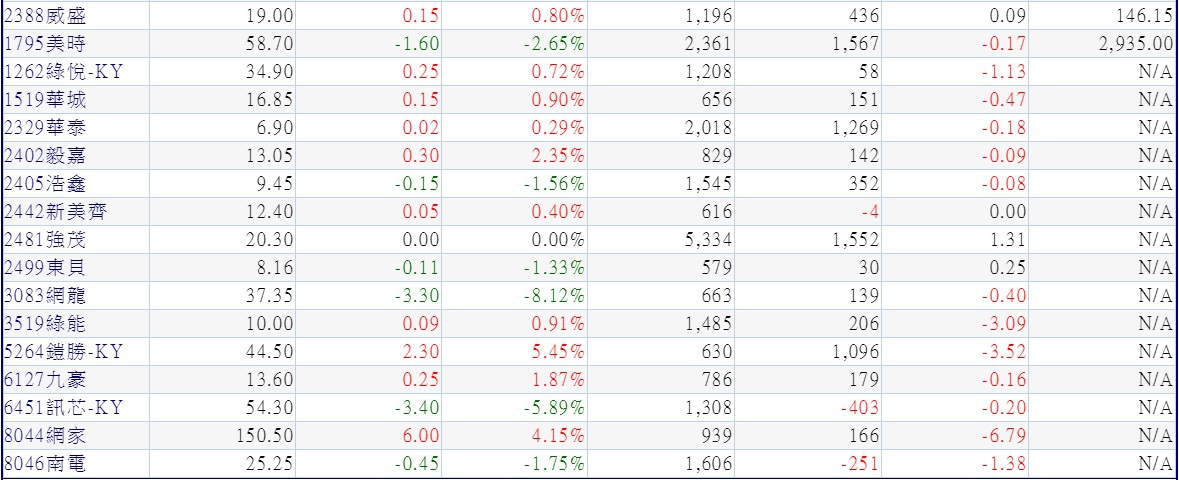
Task: Click the percentage -1.75%
Action: click(555, 465)
